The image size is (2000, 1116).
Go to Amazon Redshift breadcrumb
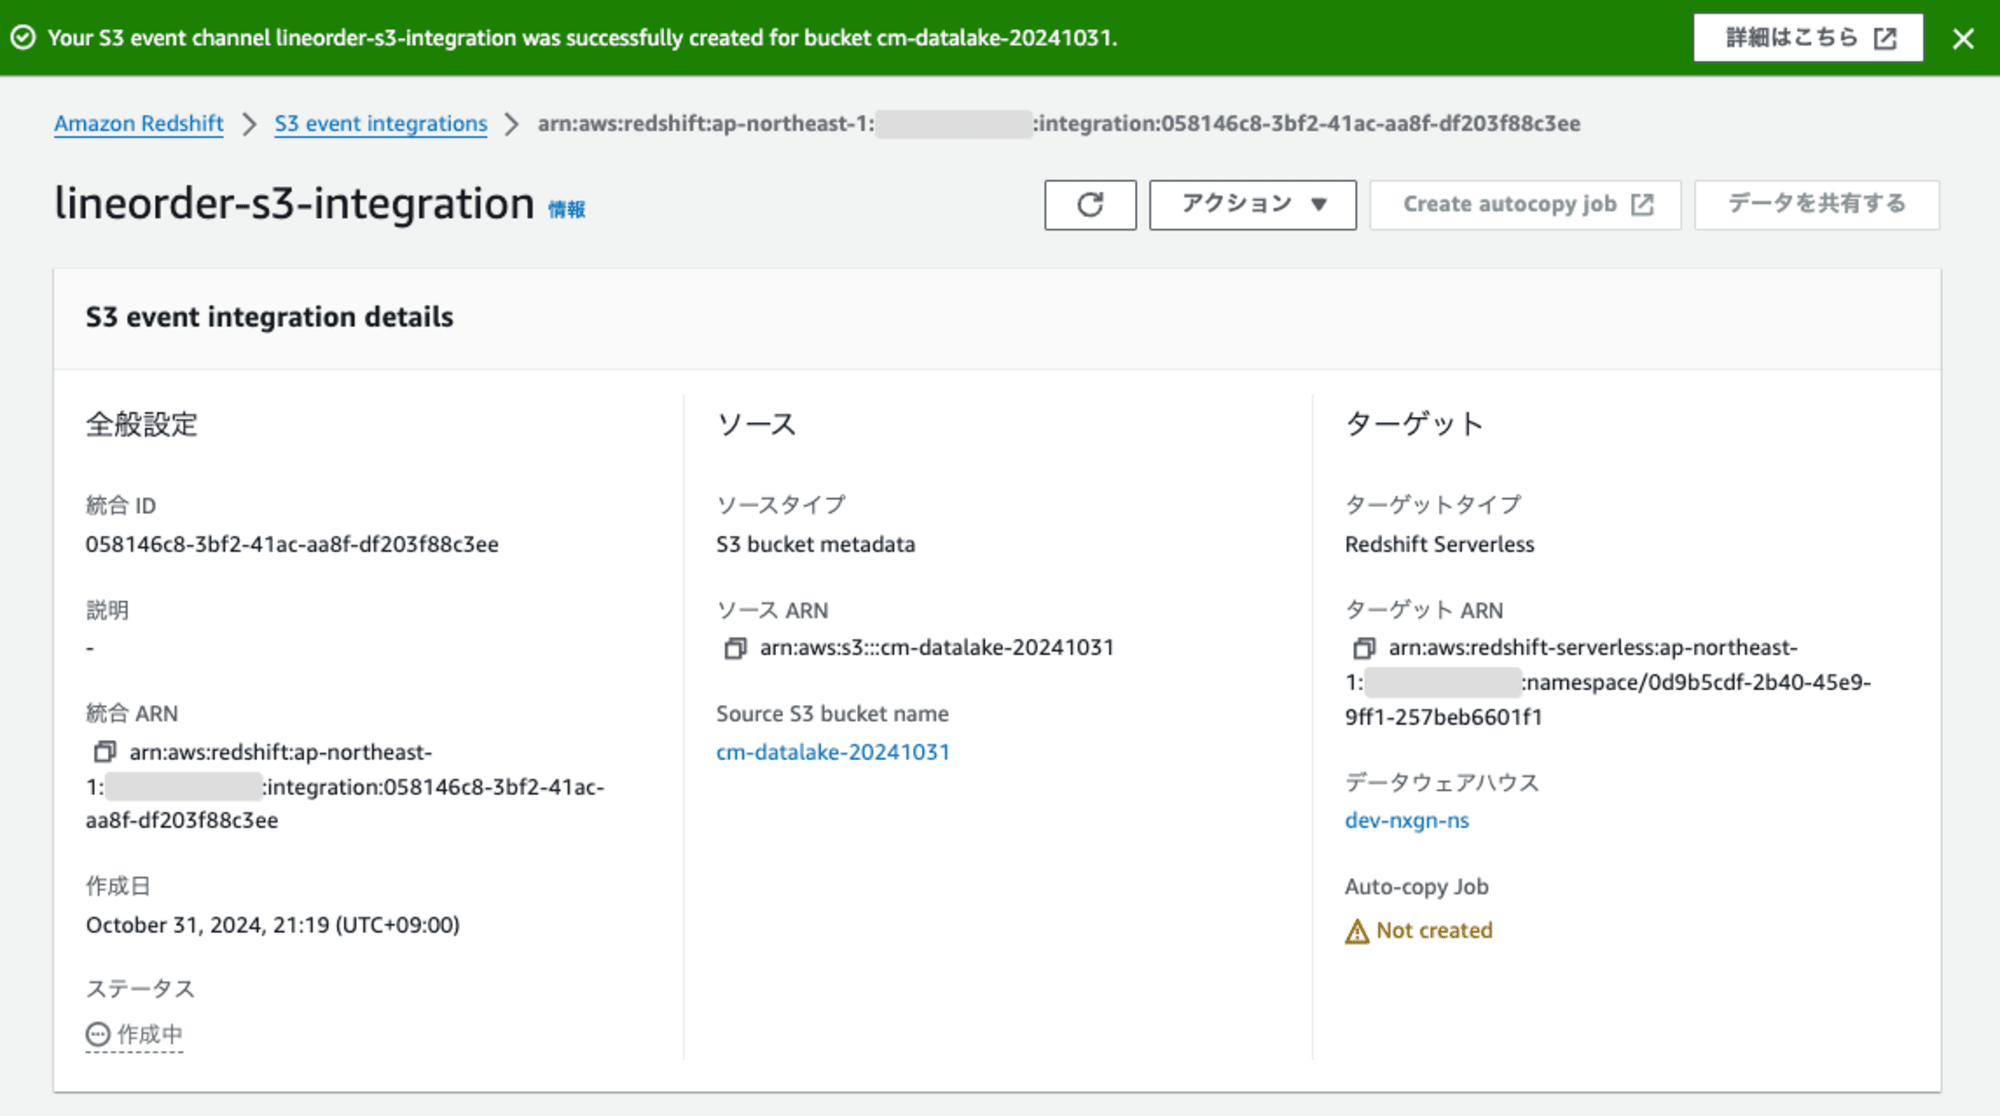click(139, 123)
